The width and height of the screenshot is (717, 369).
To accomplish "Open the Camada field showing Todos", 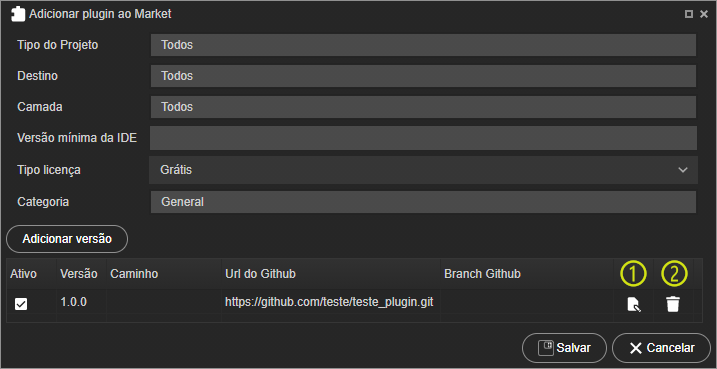I will coord(423,107).
